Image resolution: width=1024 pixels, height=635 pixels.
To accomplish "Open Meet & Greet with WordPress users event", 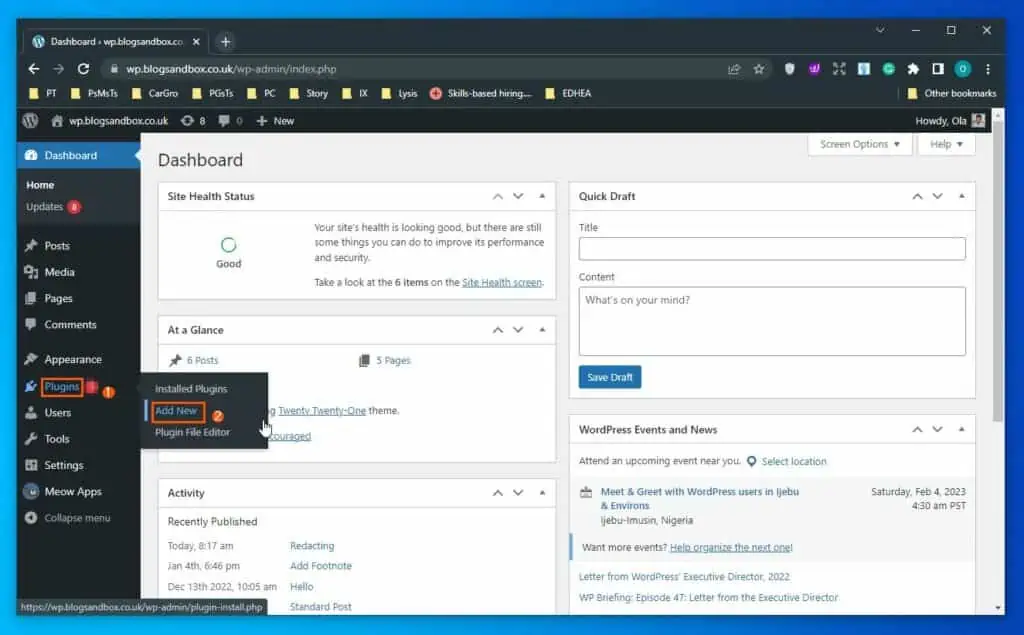I will [699, 498].
